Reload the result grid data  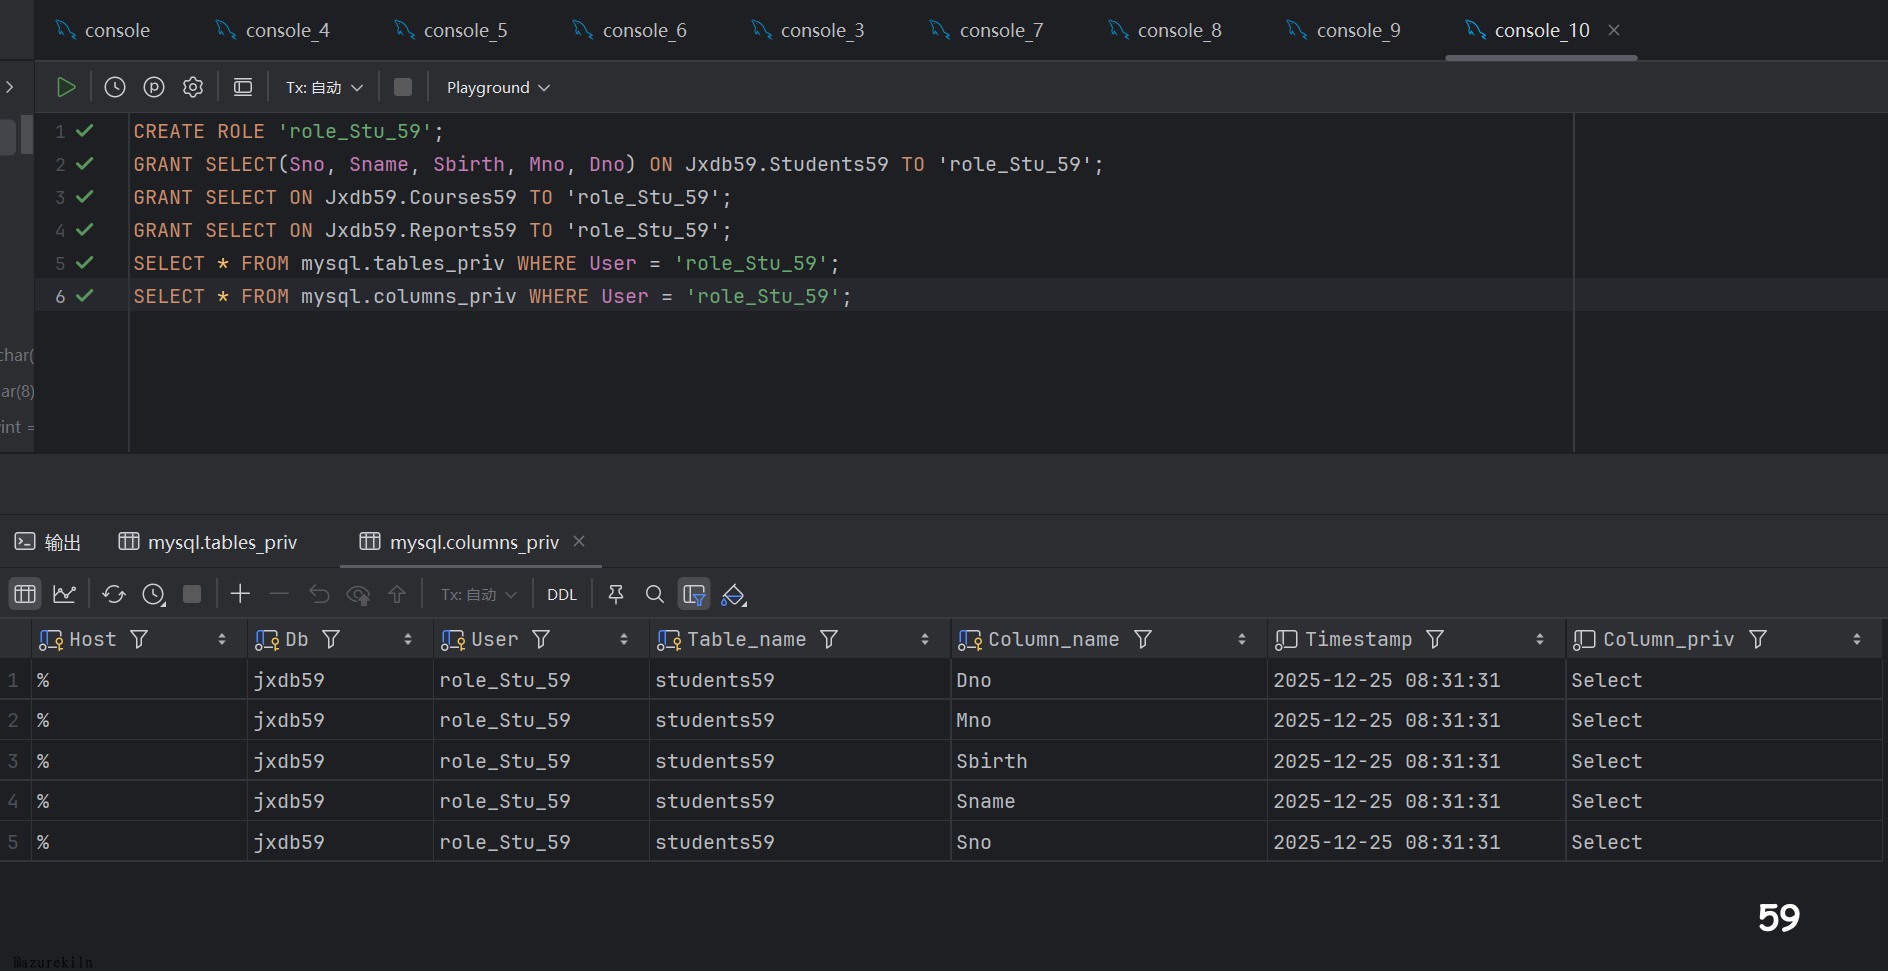click(114, 595)
